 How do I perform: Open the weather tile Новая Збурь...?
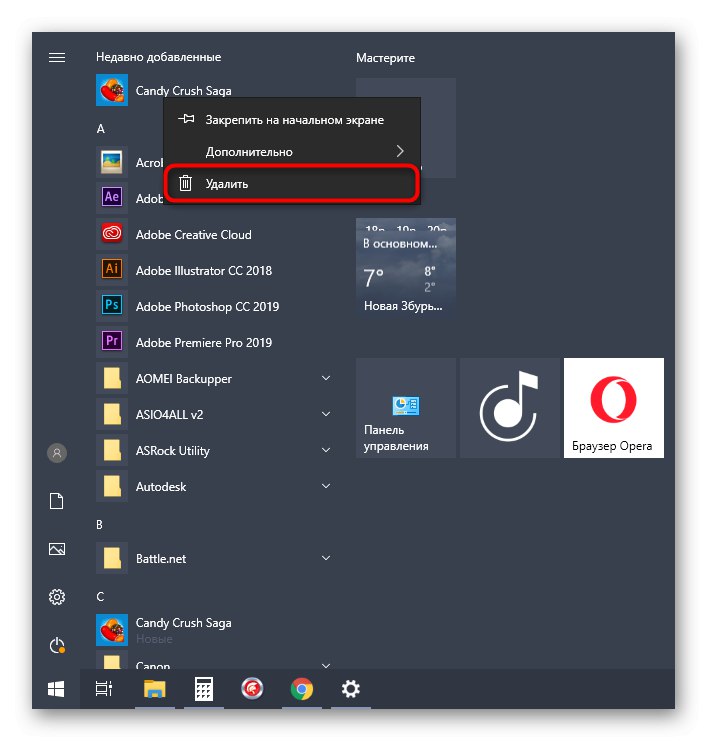click(405, 267)
